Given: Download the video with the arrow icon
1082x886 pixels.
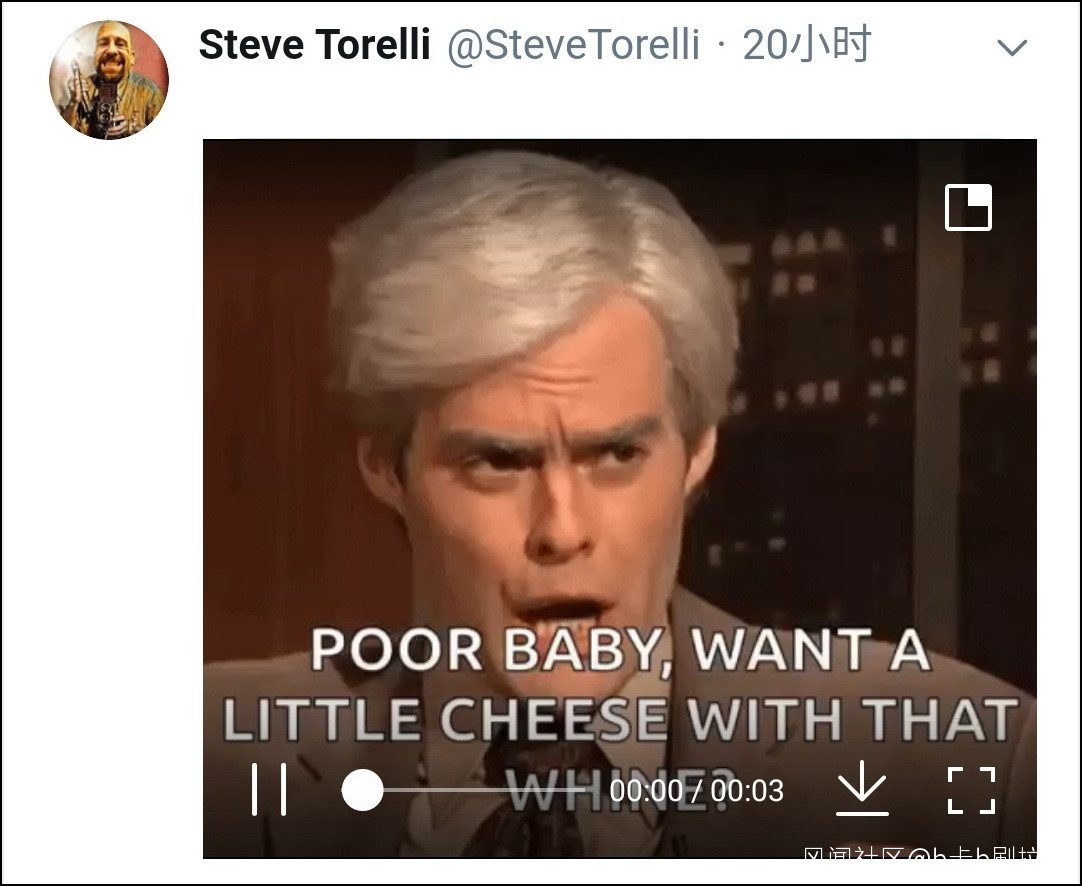Looking at the screenshot, I should [862, 788].
